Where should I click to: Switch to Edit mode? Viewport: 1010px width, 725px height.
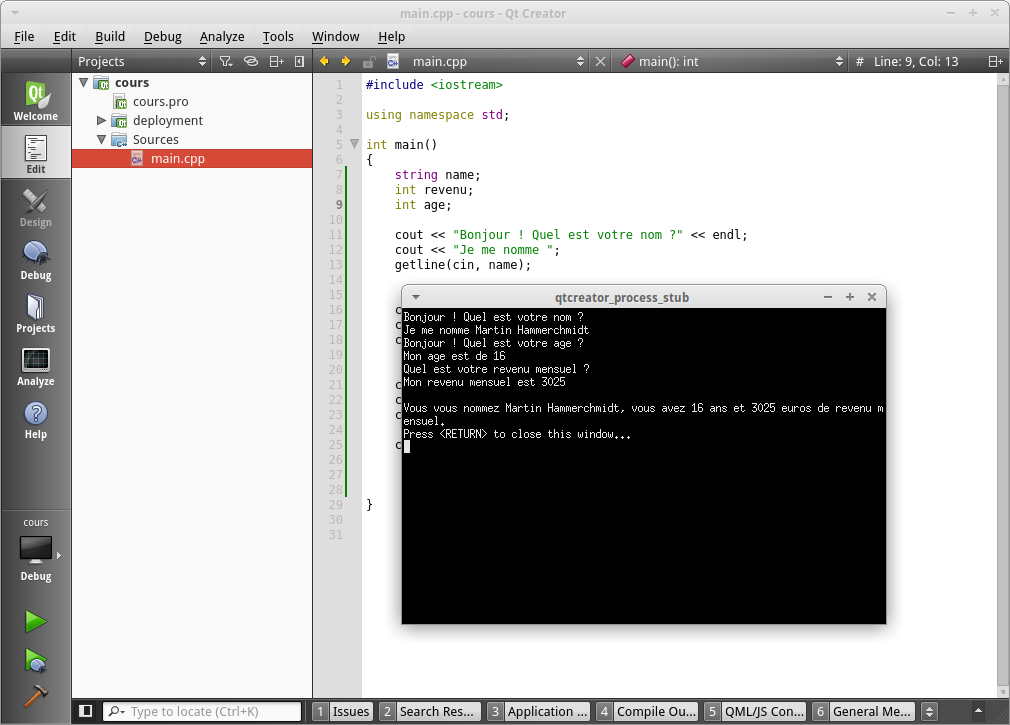coord(35,153)
